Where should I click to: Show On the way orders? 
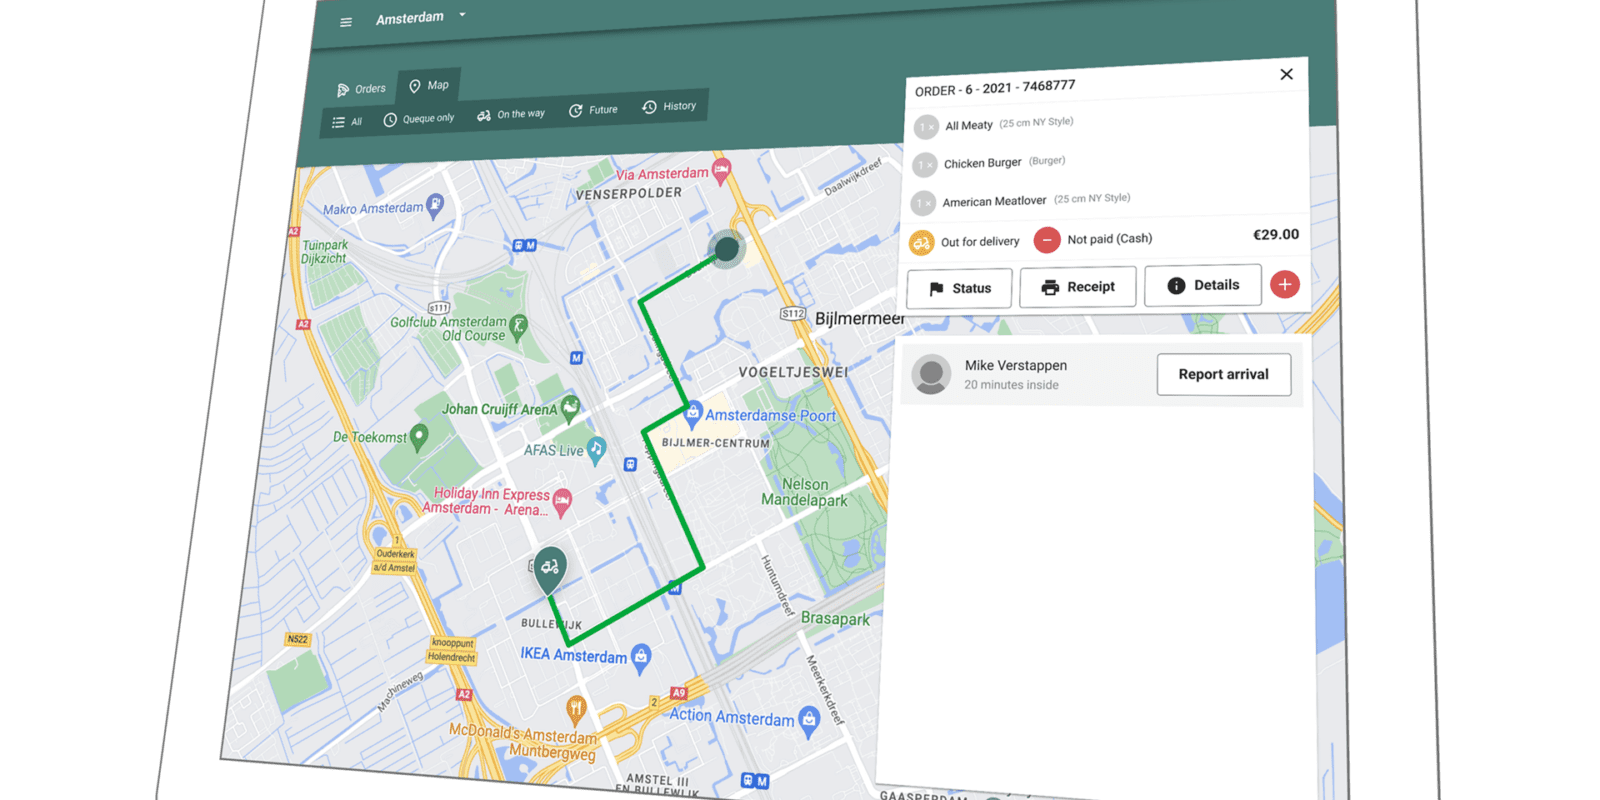tap(511, 115)
